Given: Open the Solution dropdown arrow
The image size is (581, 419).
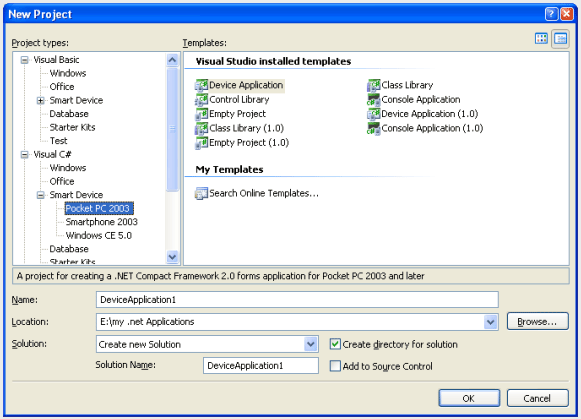Looking at the screenshot, I should click(311, 344).
